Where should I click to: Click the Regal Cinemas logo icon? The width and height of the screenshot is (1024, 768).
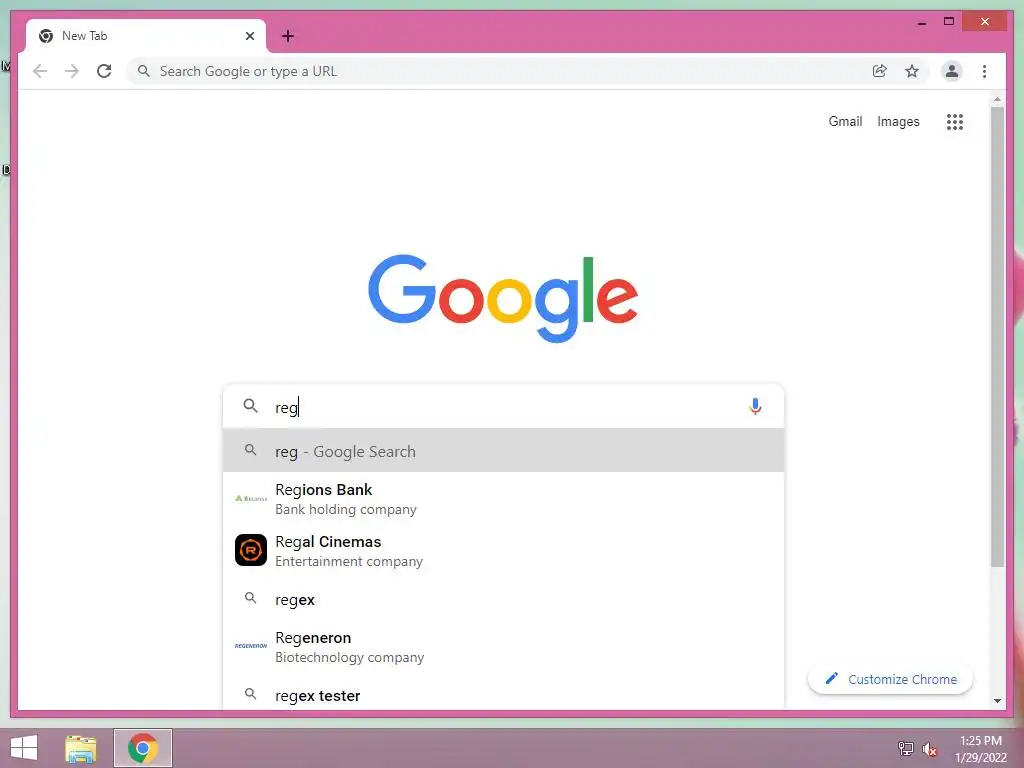click(x=251, y=550)
